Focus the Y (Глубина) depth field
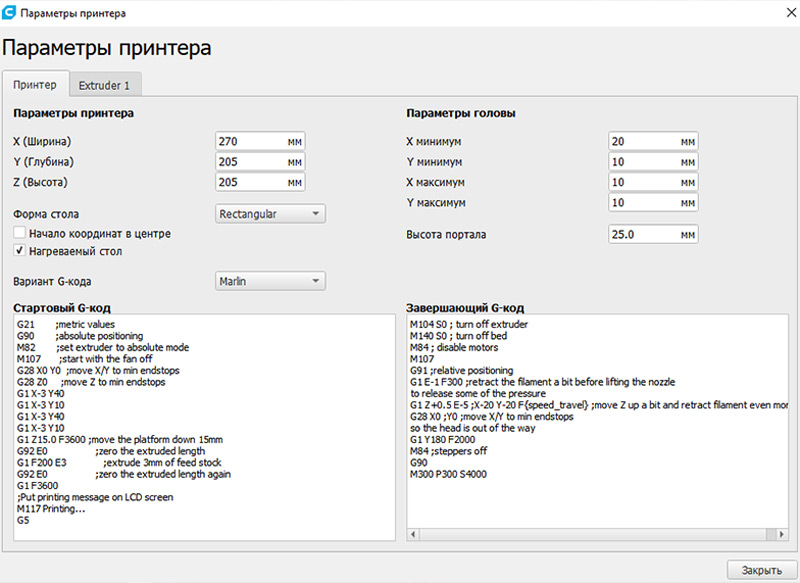Image resolution: width=800 pixels, height=583 pixels. point(250,162)
